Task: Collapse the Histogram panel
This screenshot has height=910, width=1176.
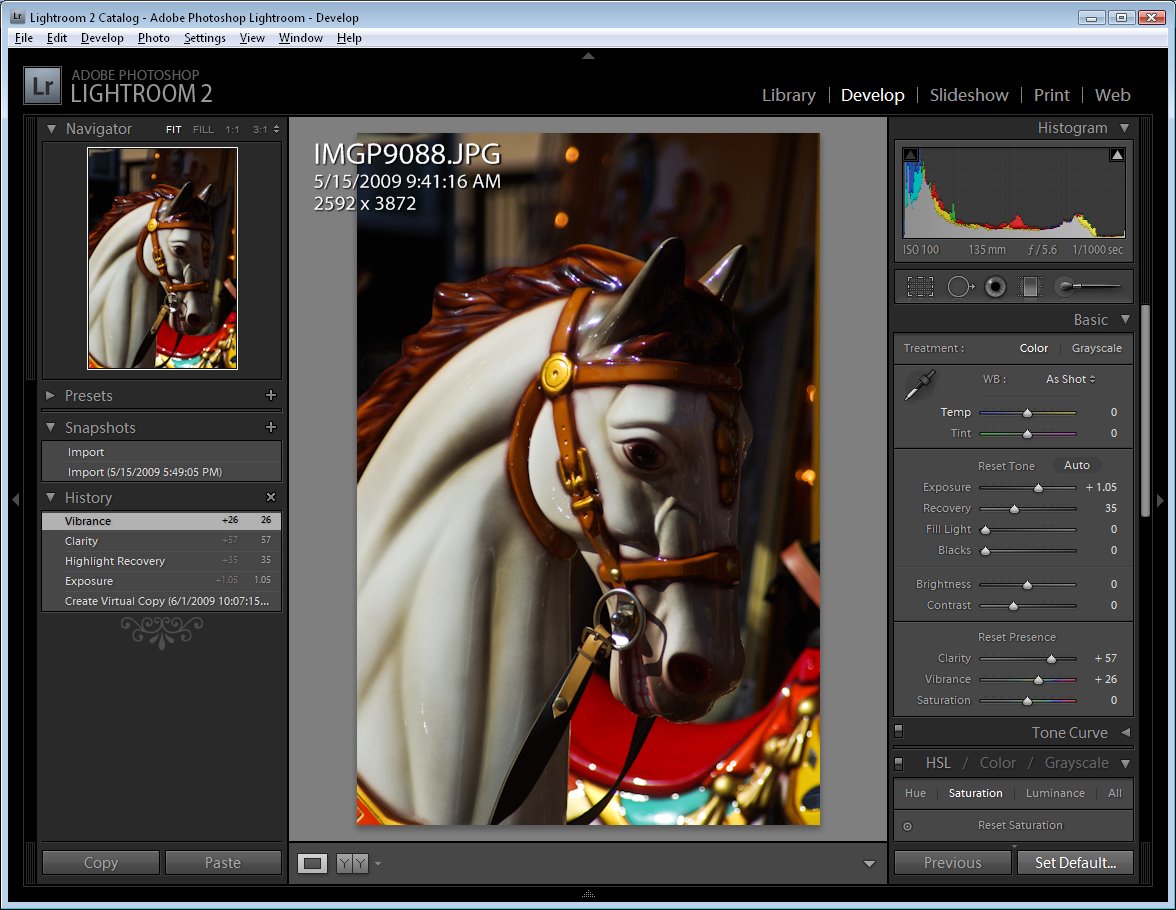Action: click(x=1124, y=128)
